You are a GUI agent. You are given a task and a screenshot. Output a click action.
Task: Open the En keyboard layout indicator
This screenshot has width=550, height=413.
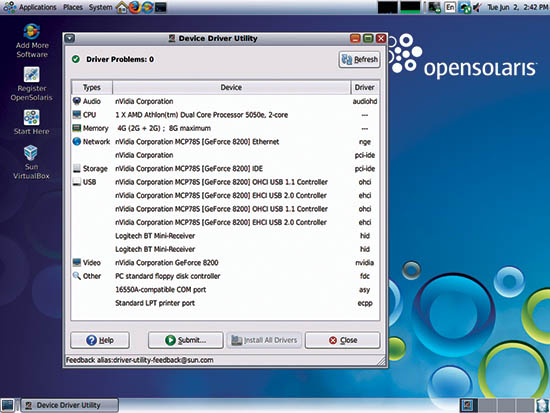[450, 7]
